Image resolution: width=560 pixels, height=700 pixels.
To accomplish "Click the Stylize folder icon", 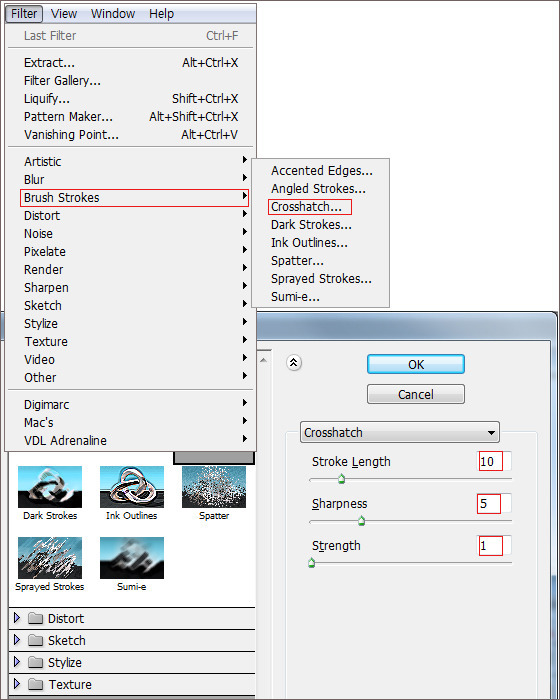I will point(35,662).
